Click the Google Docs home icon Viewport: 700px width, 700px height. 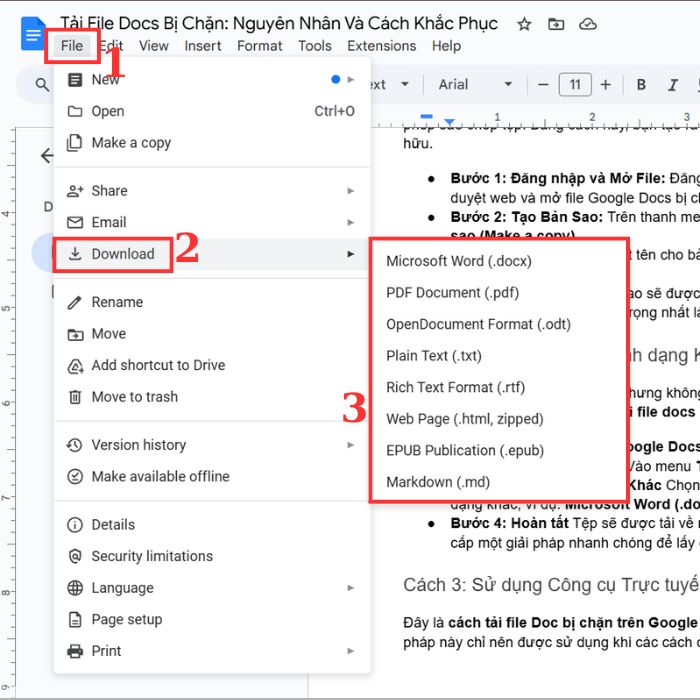tap(33, 33)
